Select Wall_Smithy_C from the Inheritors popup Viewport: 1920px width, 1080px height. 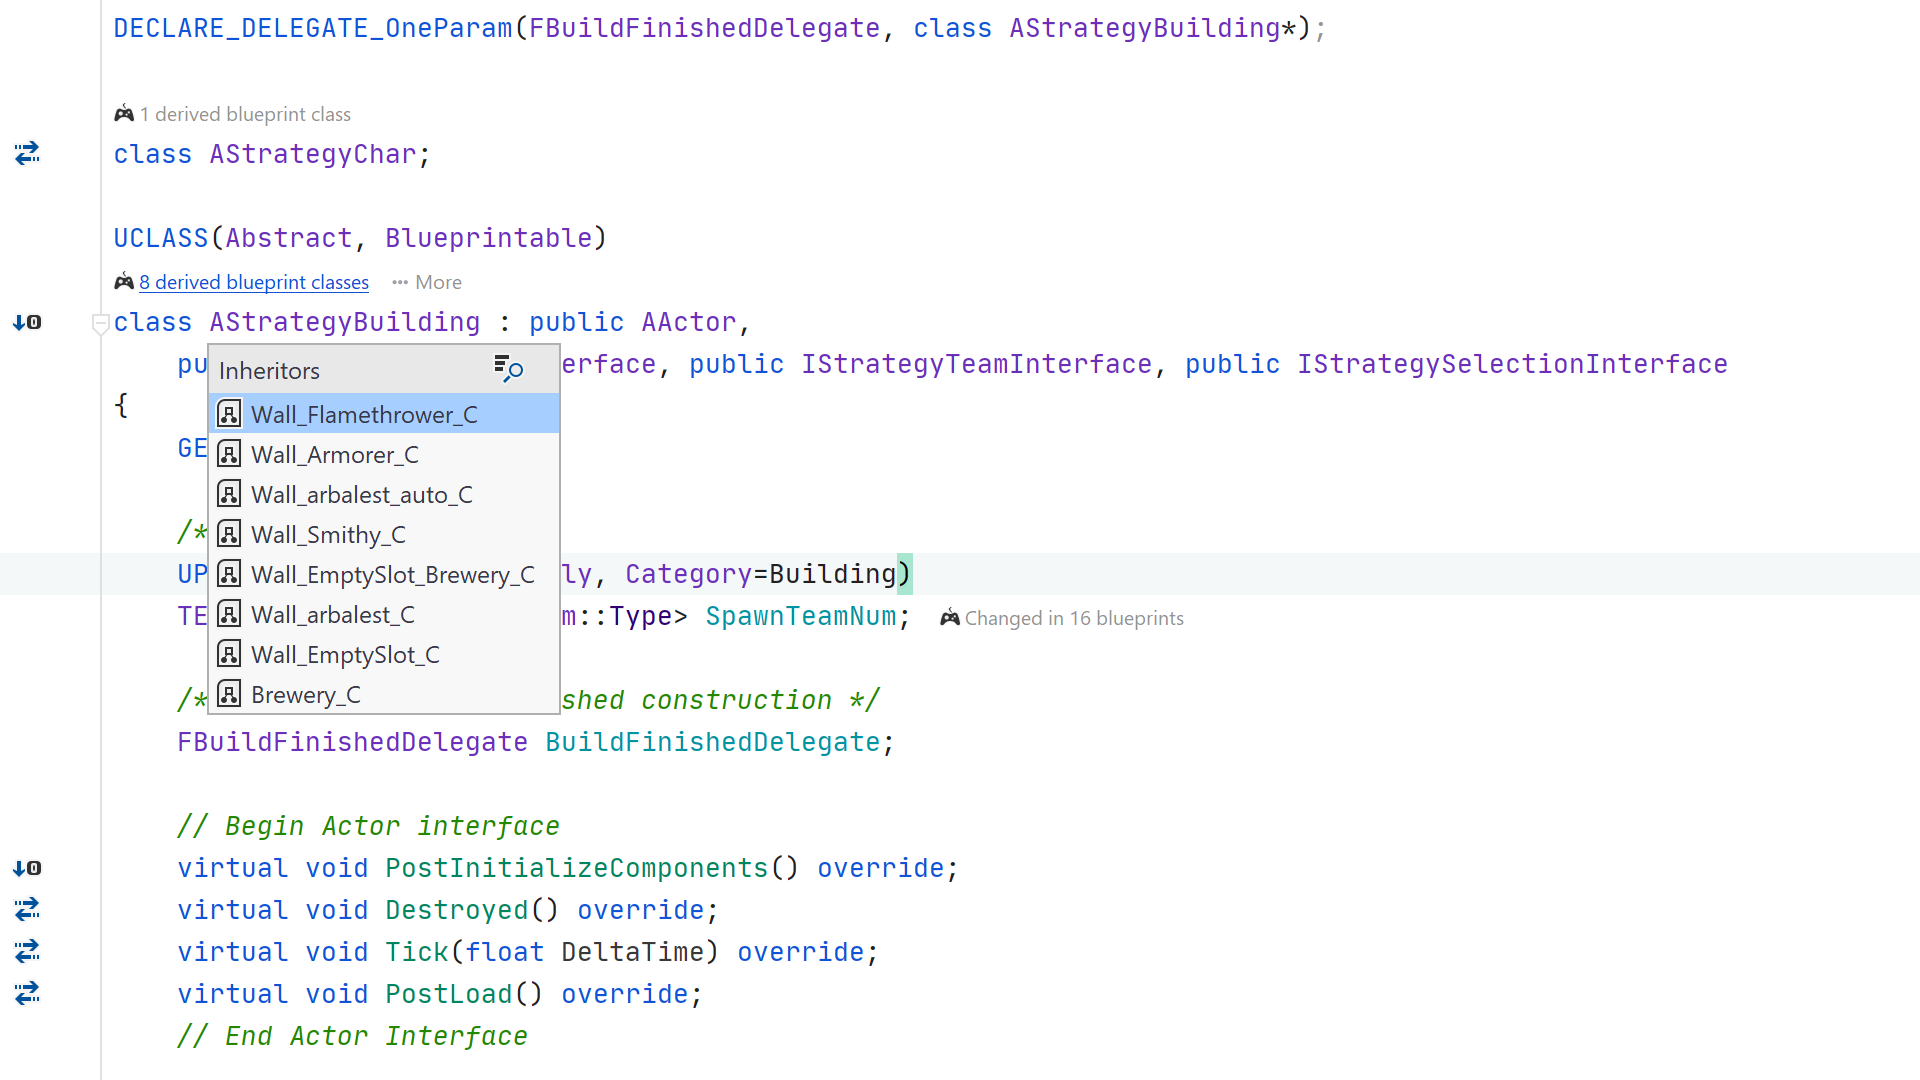tap(328, 534)
